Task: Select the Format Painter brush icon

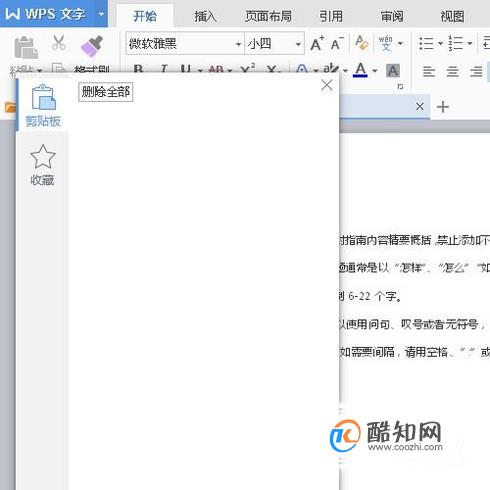Action: [92, 46]
